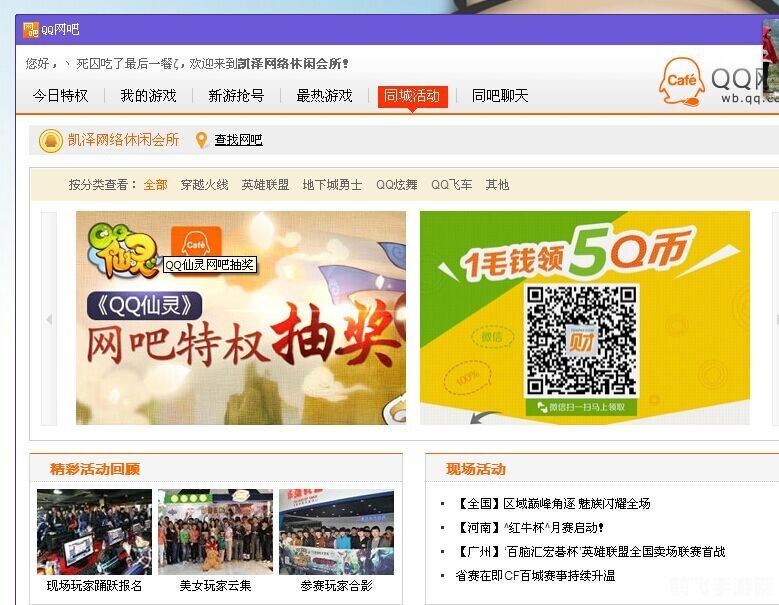The height and width of the screenshot is (605, 779).
Task: Click the QR code on the 5Q币 banner
Action: click(582, 340)
